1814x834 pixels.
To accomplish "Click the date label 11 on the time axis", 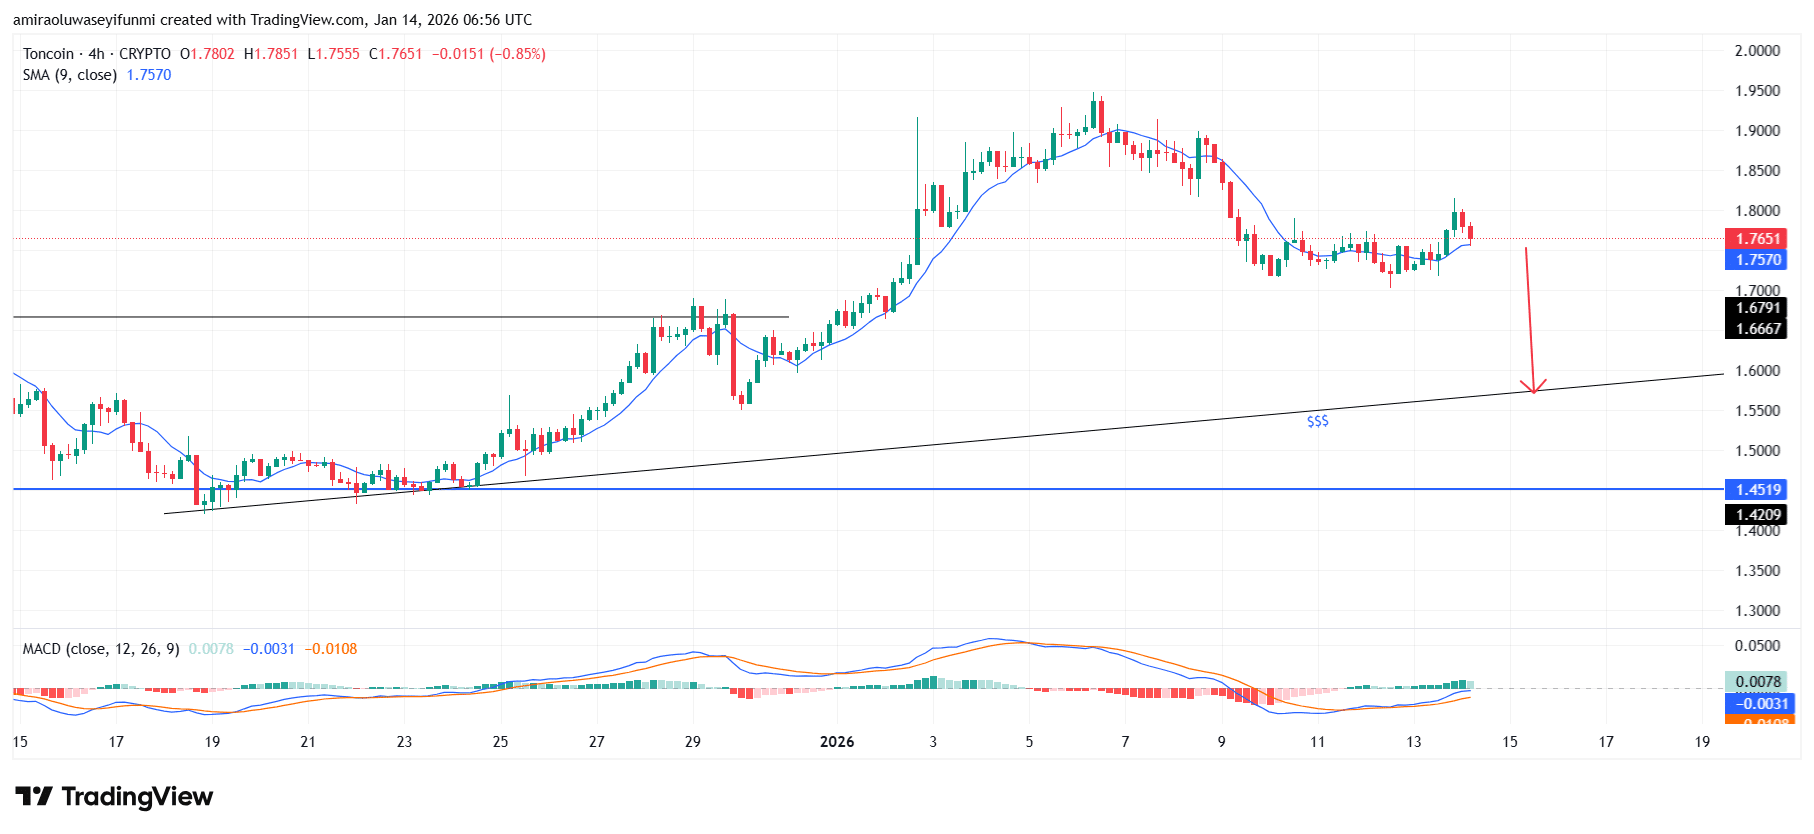I will click(1318, 742).
